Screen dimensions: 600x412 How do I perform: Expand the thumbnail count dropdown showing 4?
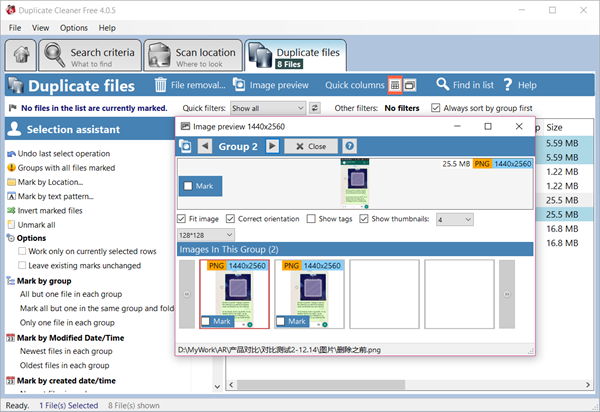[x=453, y=218]
